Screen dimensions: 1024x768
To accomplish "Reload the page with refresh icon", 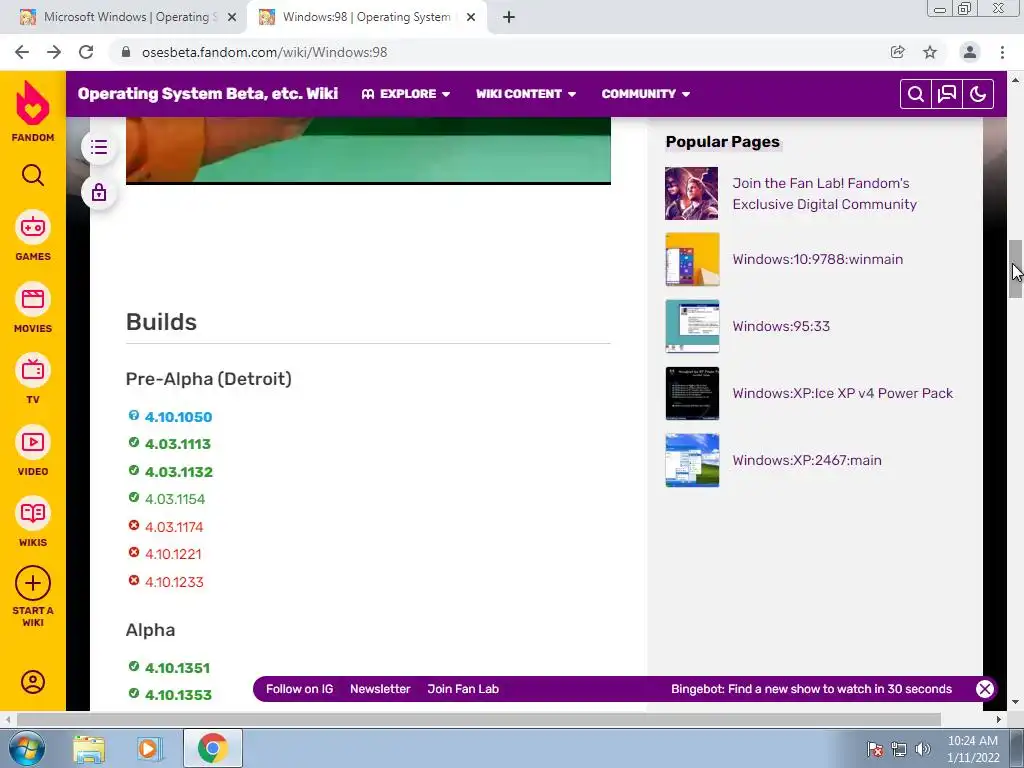I will tap(86, 52).
